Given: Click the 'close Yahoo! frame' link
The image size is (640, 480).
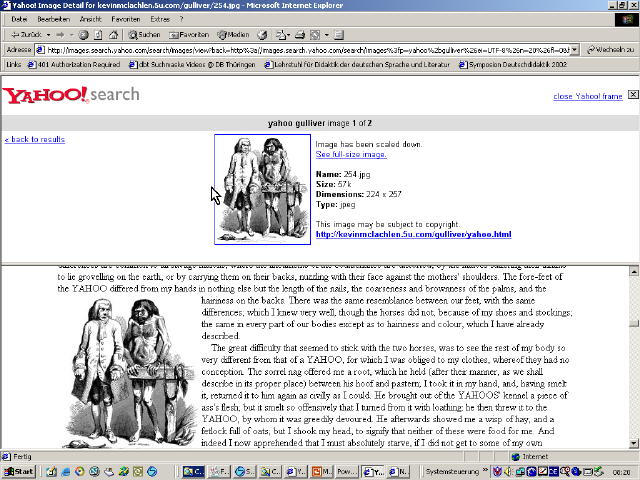Looking at the screenshot, I should click(588, 96).
